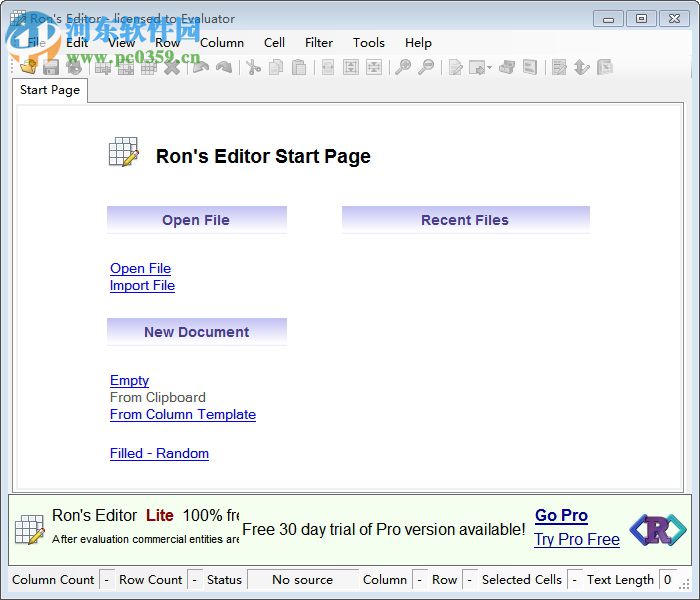This screenshot has height=600, width=700.
Task: Click the Undo arrow toolbar icon
Action: coord(201,67)
